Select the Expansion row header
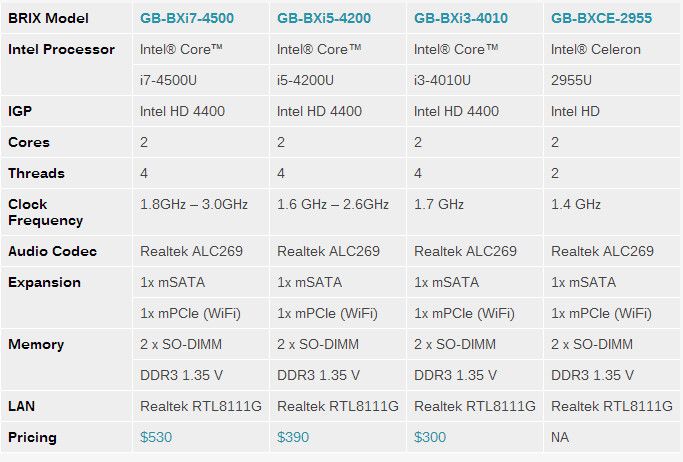The height and width of the screenshot is (462, 683). click(x=44, y=282)
